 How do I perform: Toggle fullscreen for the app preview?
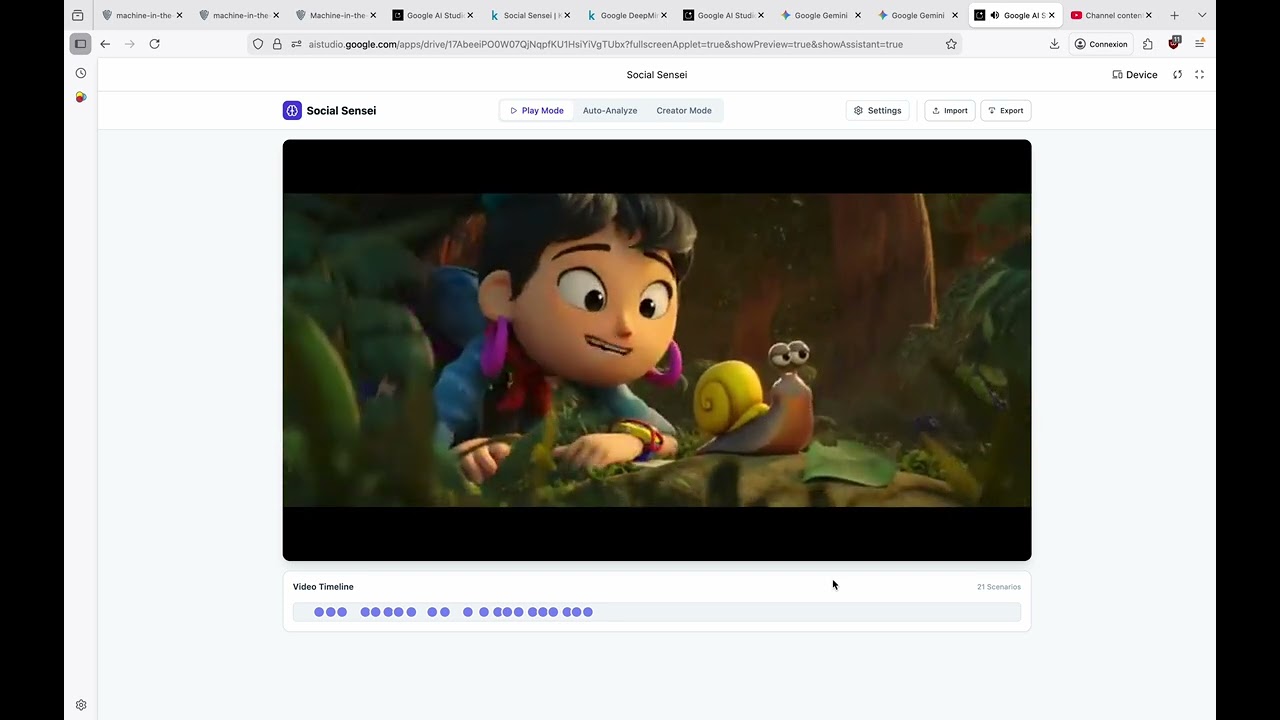pyautogui.click(x=1200, y=75)
